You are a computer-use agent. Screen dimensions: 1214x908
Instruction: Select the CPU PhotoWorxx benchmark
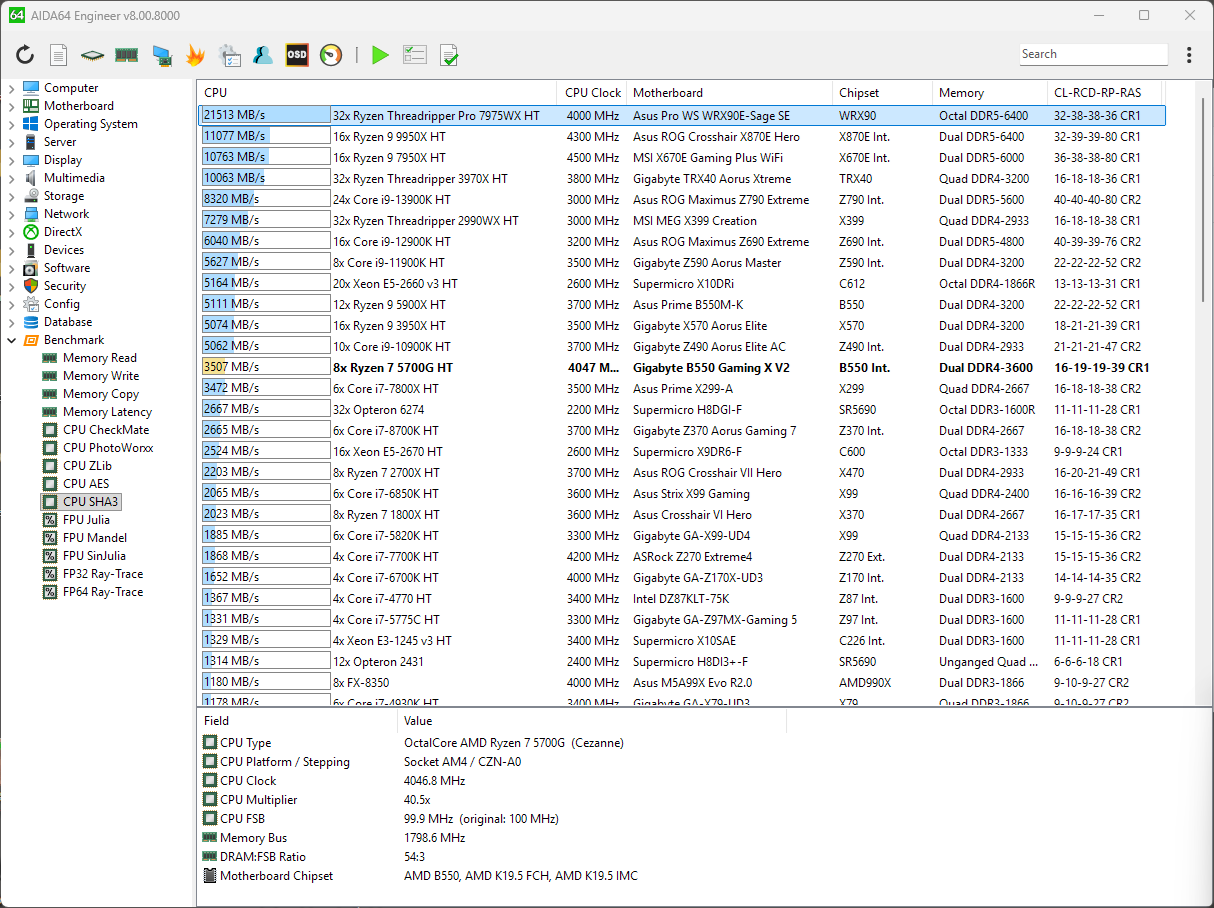pos(108,448)
